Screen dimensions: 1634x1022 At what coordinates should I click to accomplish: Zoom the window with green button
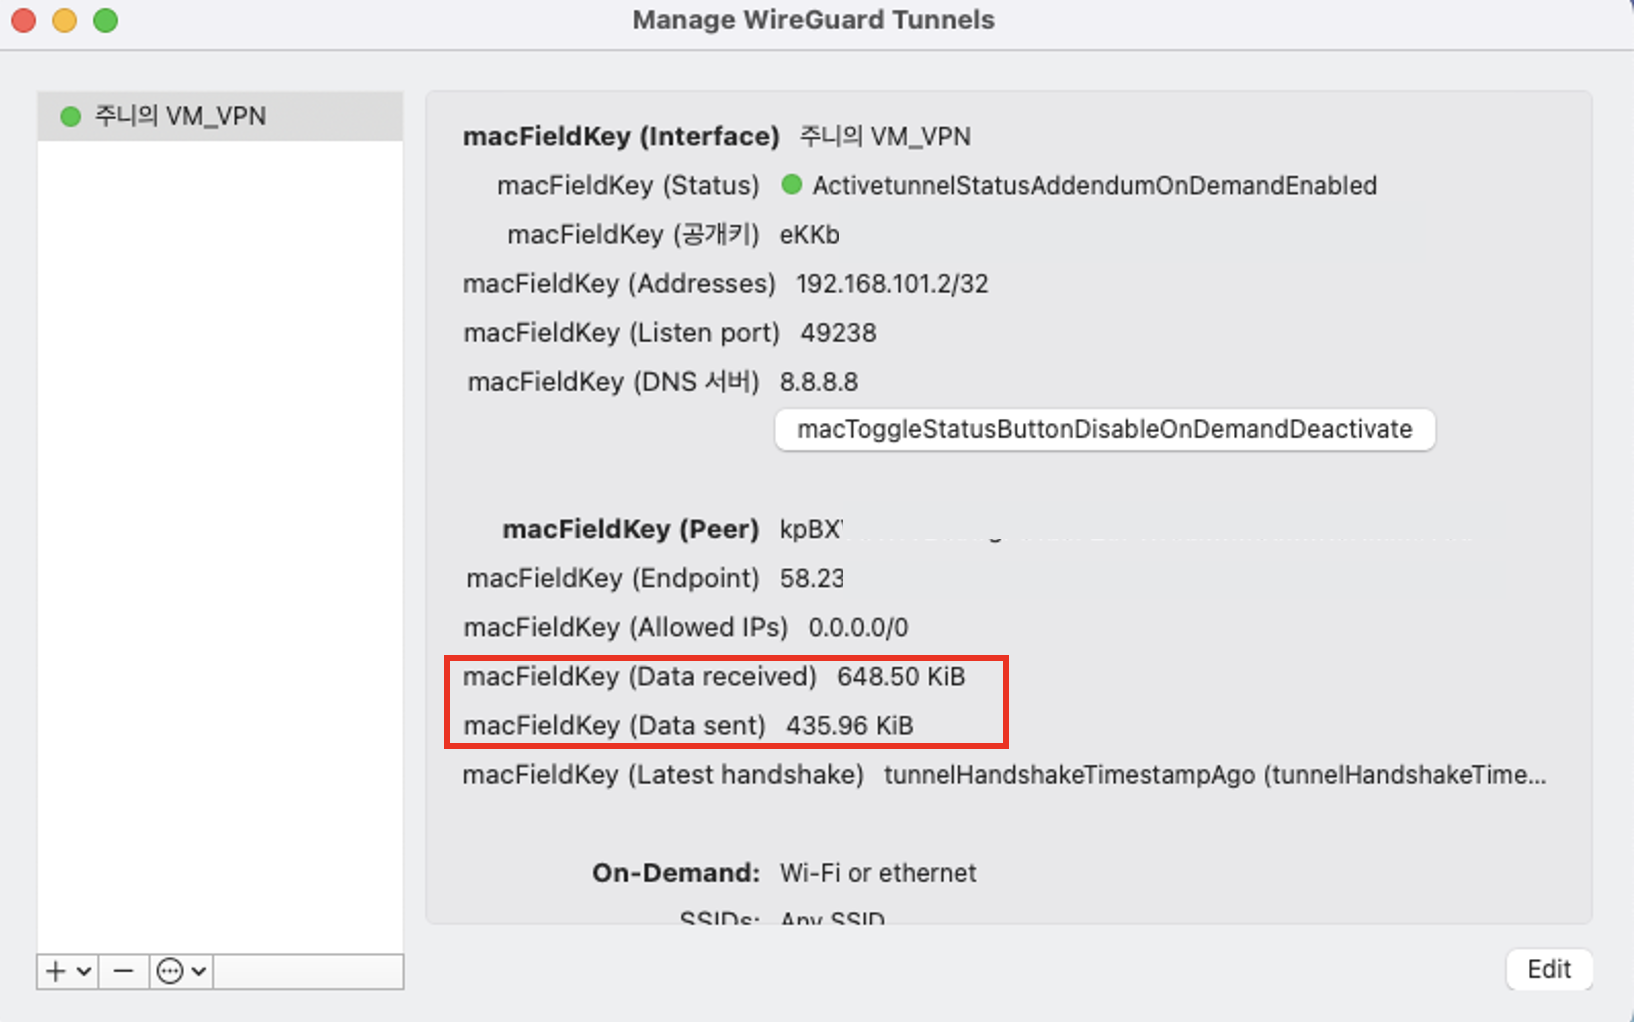click(x=105, y=20)
